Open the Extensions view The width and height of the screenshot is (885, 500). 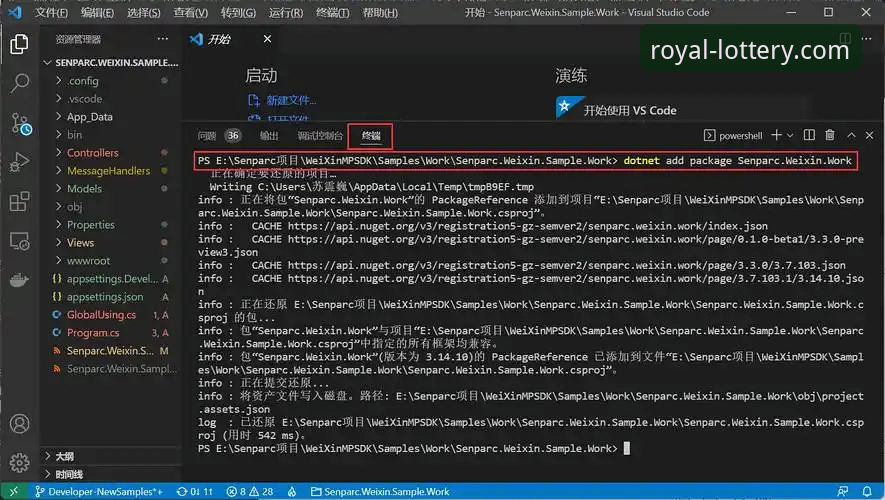(19, 201)
